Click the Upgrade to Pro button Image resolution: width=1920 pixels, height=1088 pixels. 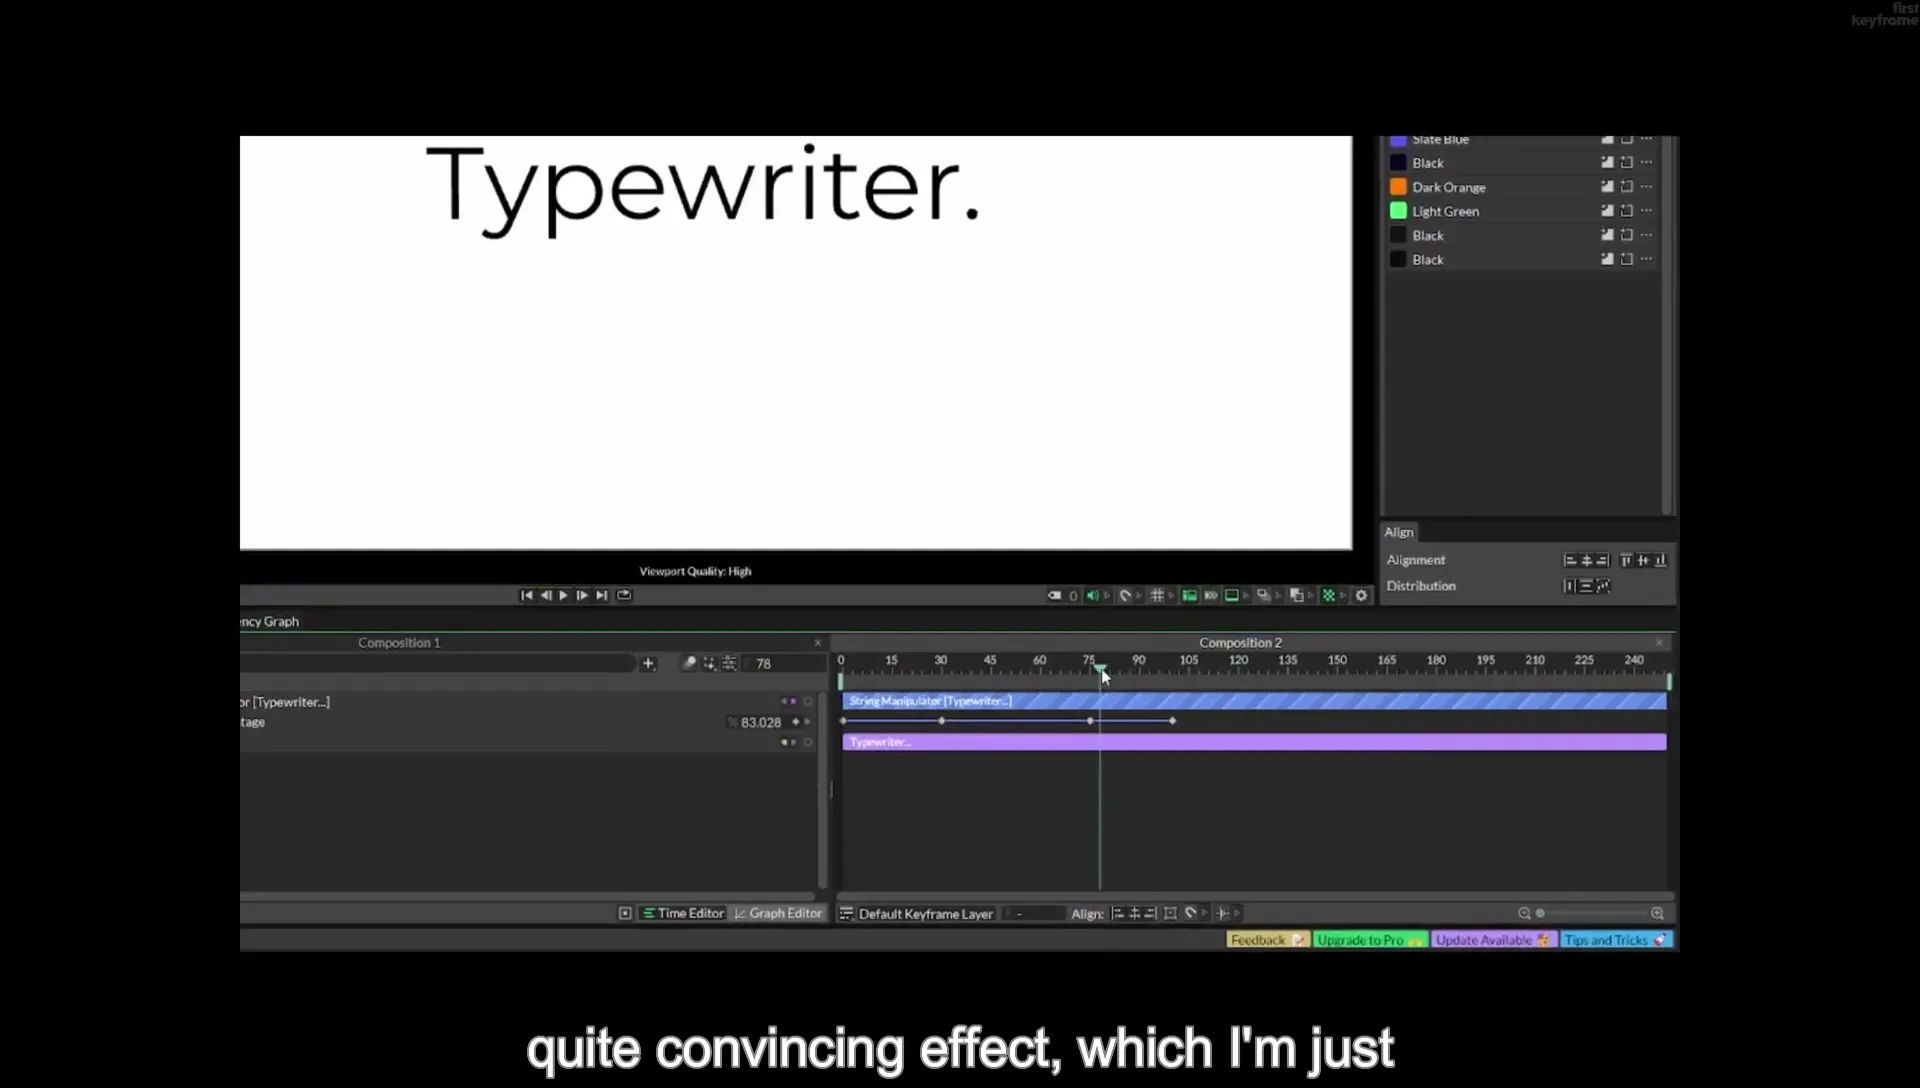click(x=1370, y=940)
